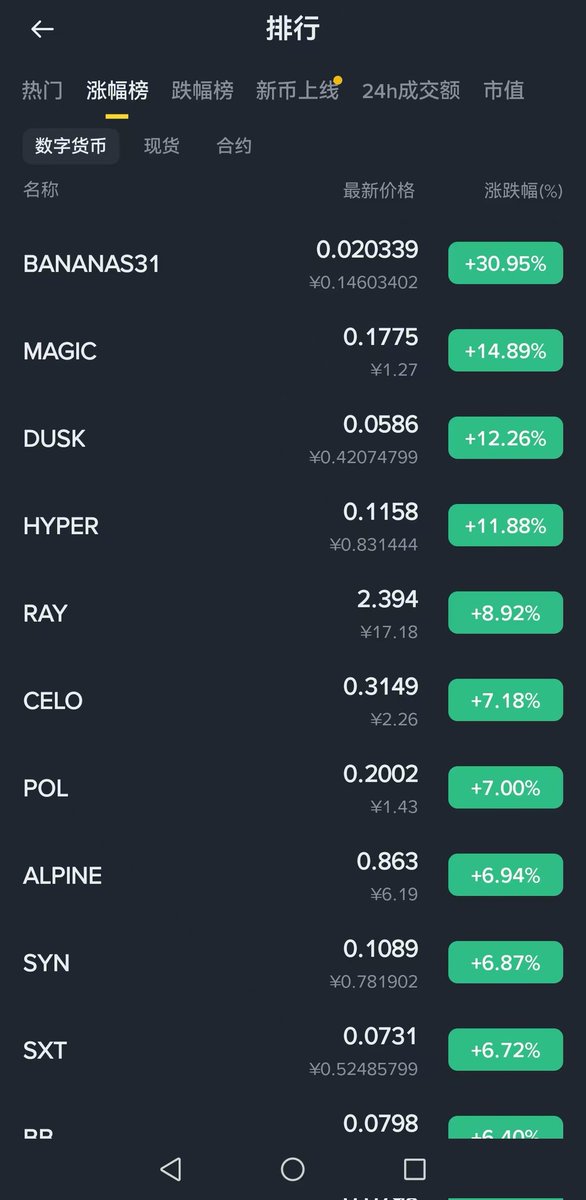Open the 新币上线 tab
This screenshot has height=1200, width=586.
tap(297, 91)
